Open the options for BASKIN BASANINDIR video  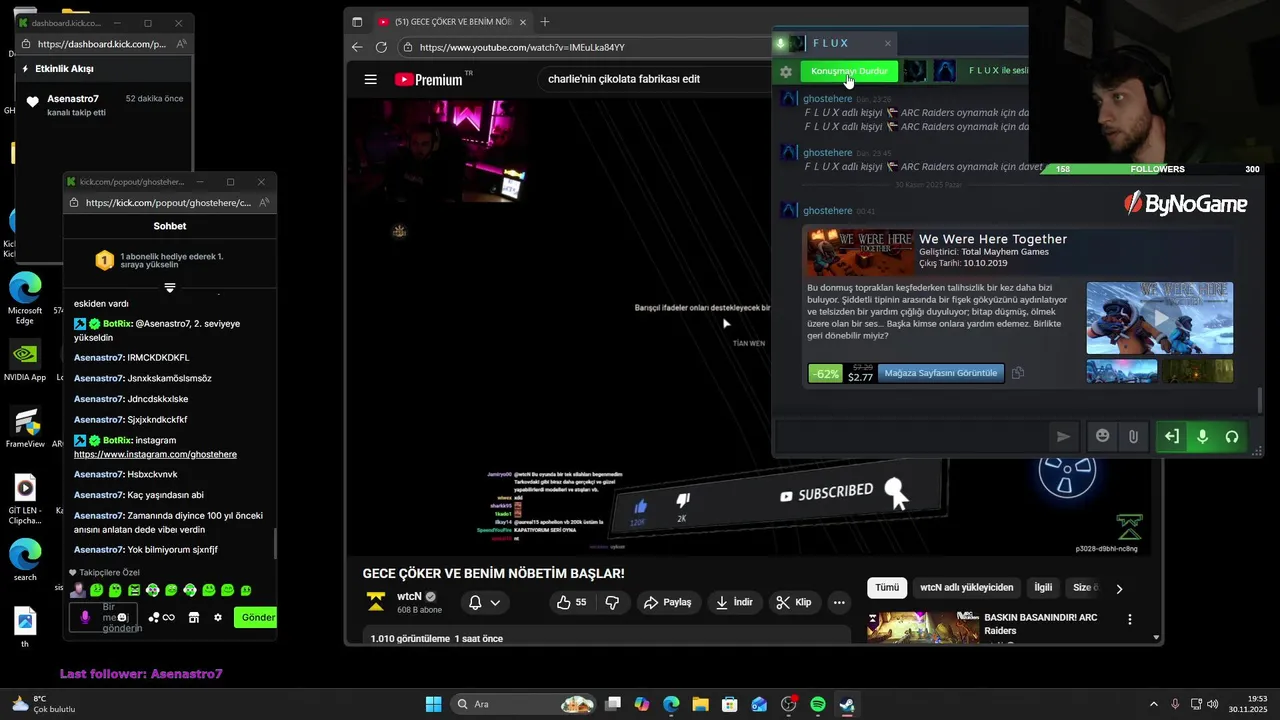point(1130,620)
